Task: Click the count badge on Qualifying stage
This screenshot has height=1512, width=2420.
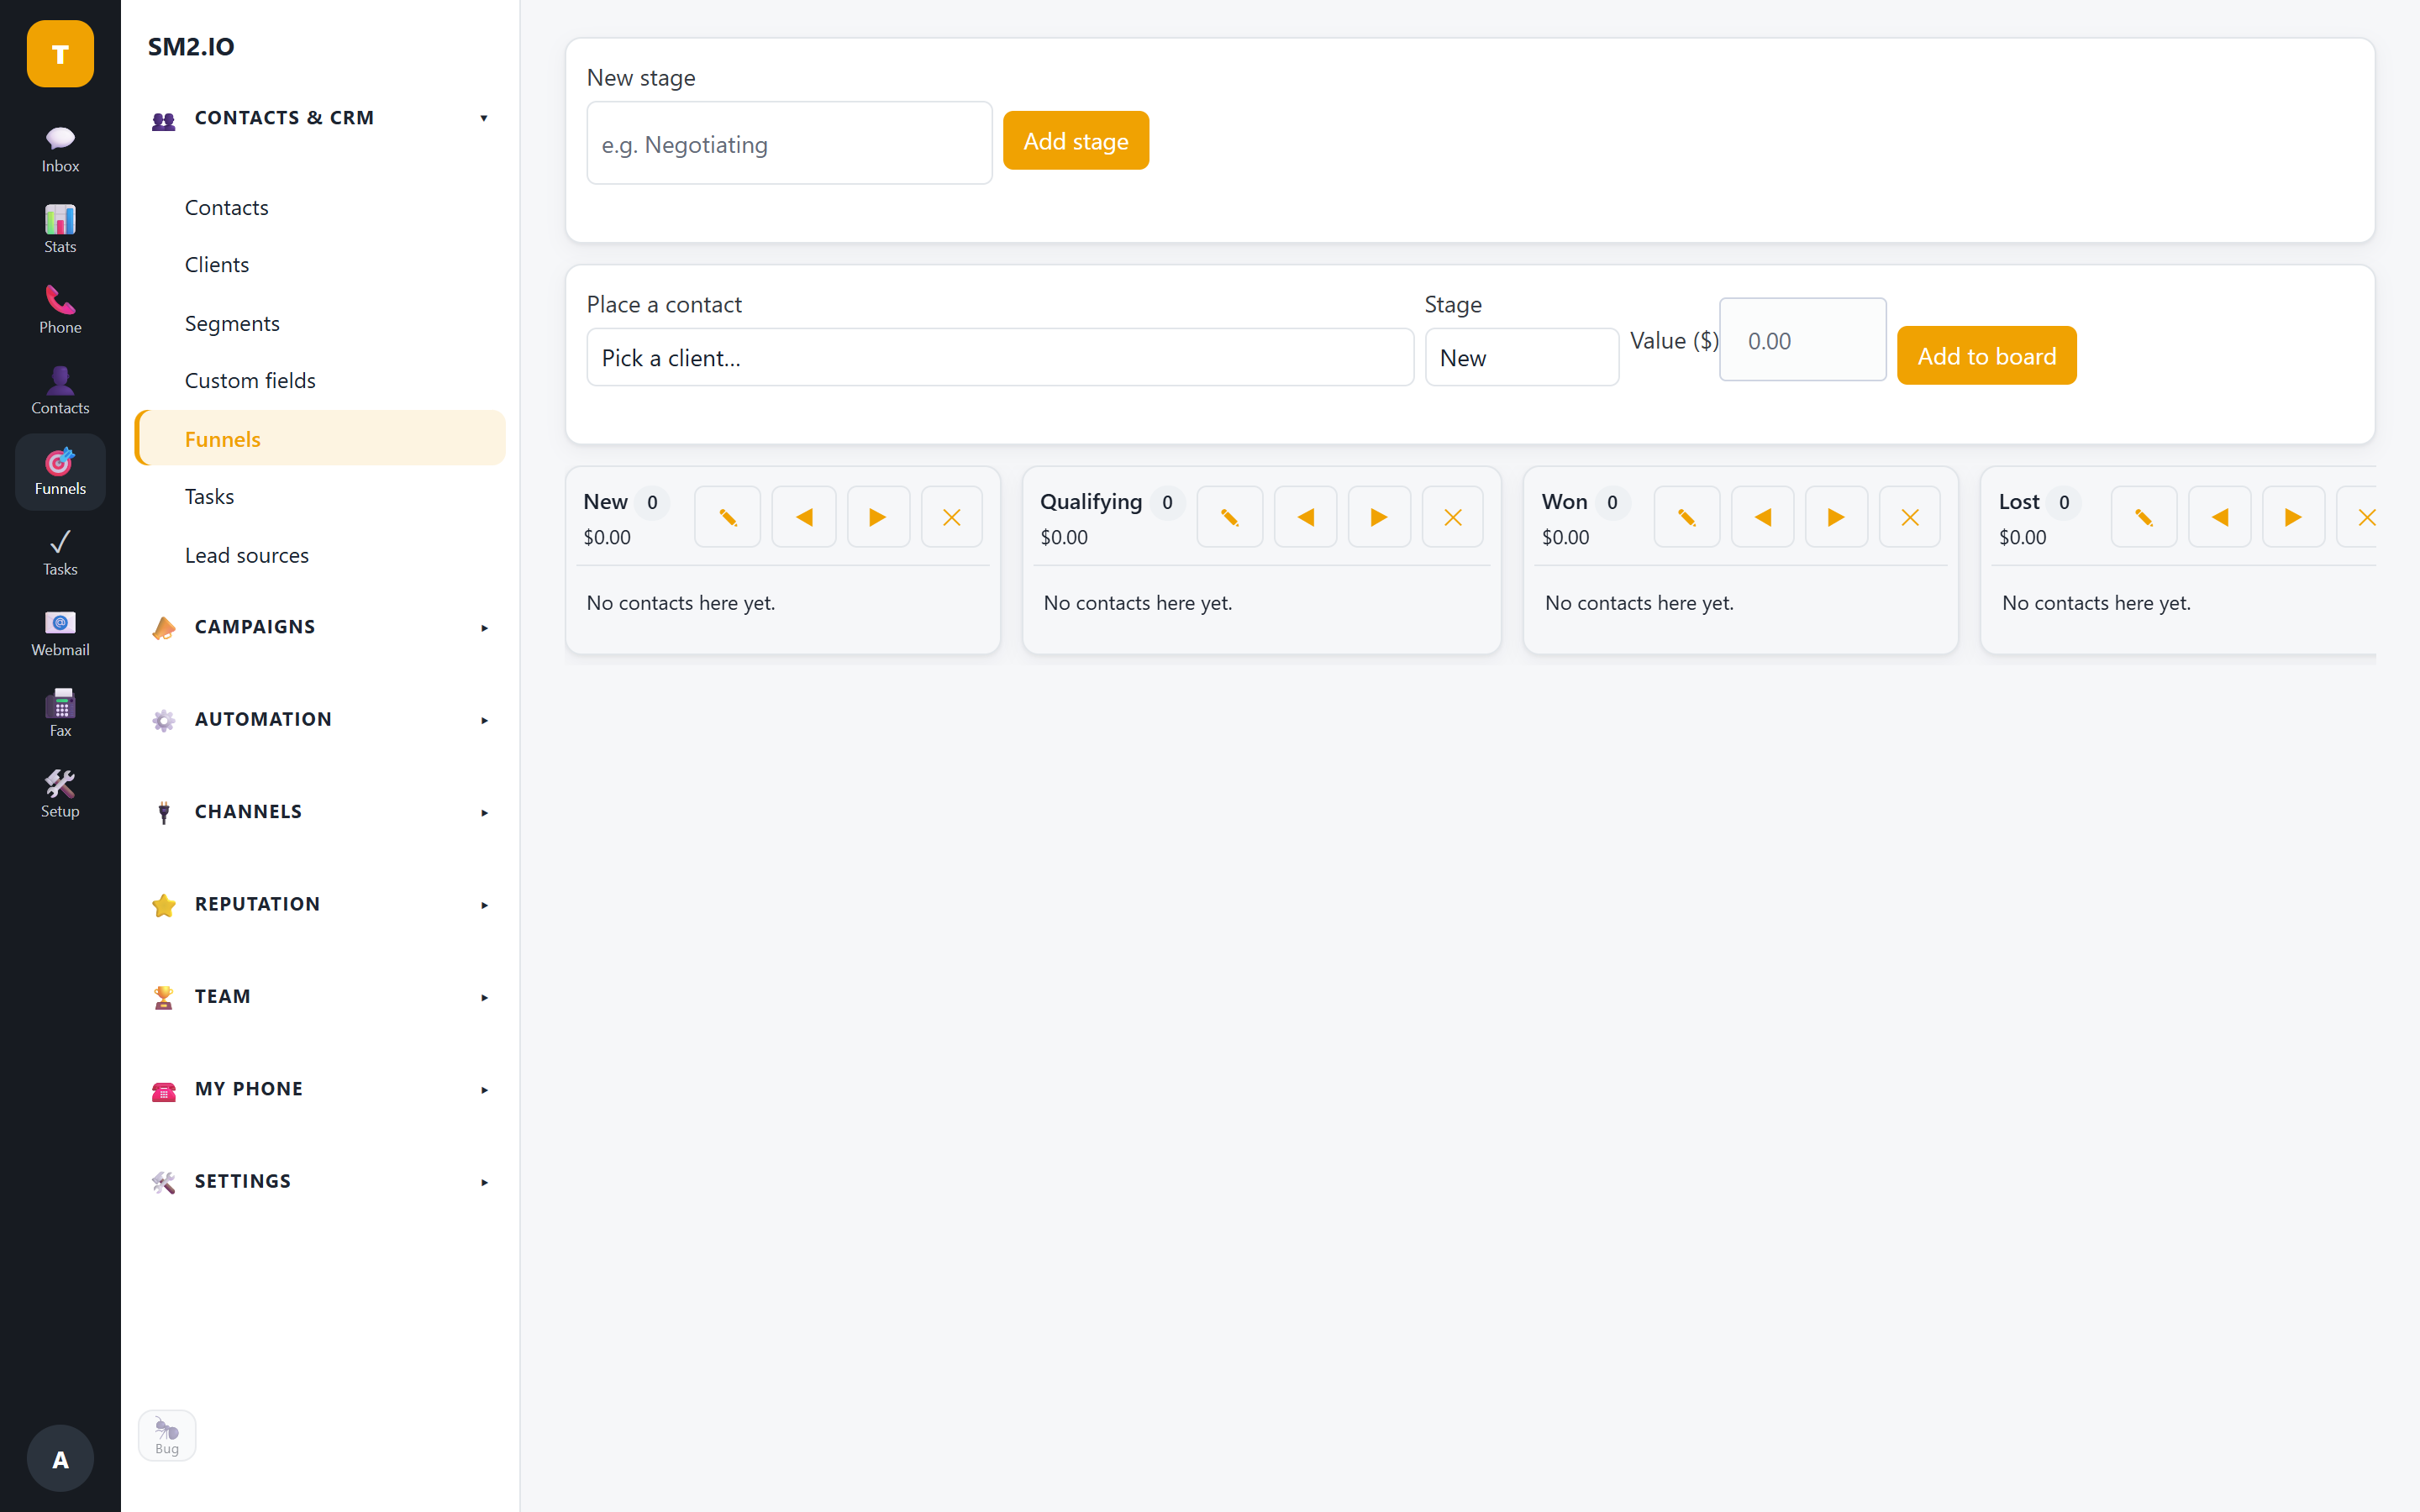Action: [x=1166, y=503]
